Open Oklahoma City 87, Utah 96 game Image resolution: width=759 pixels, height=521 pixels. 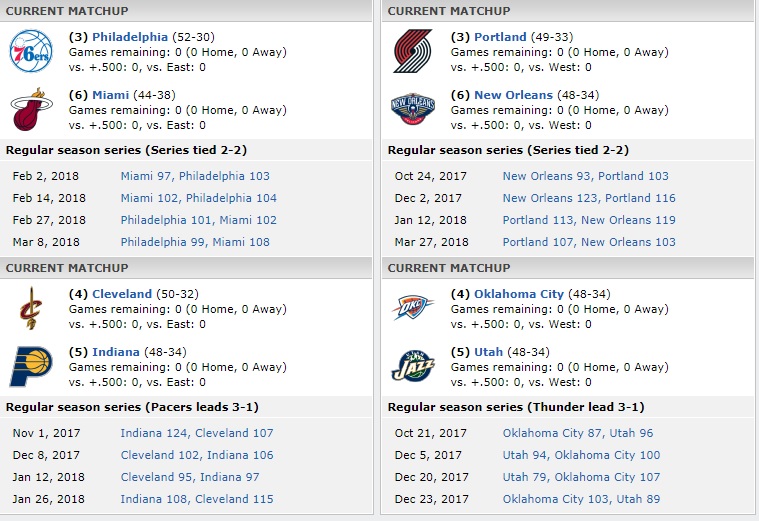(578, 433)
